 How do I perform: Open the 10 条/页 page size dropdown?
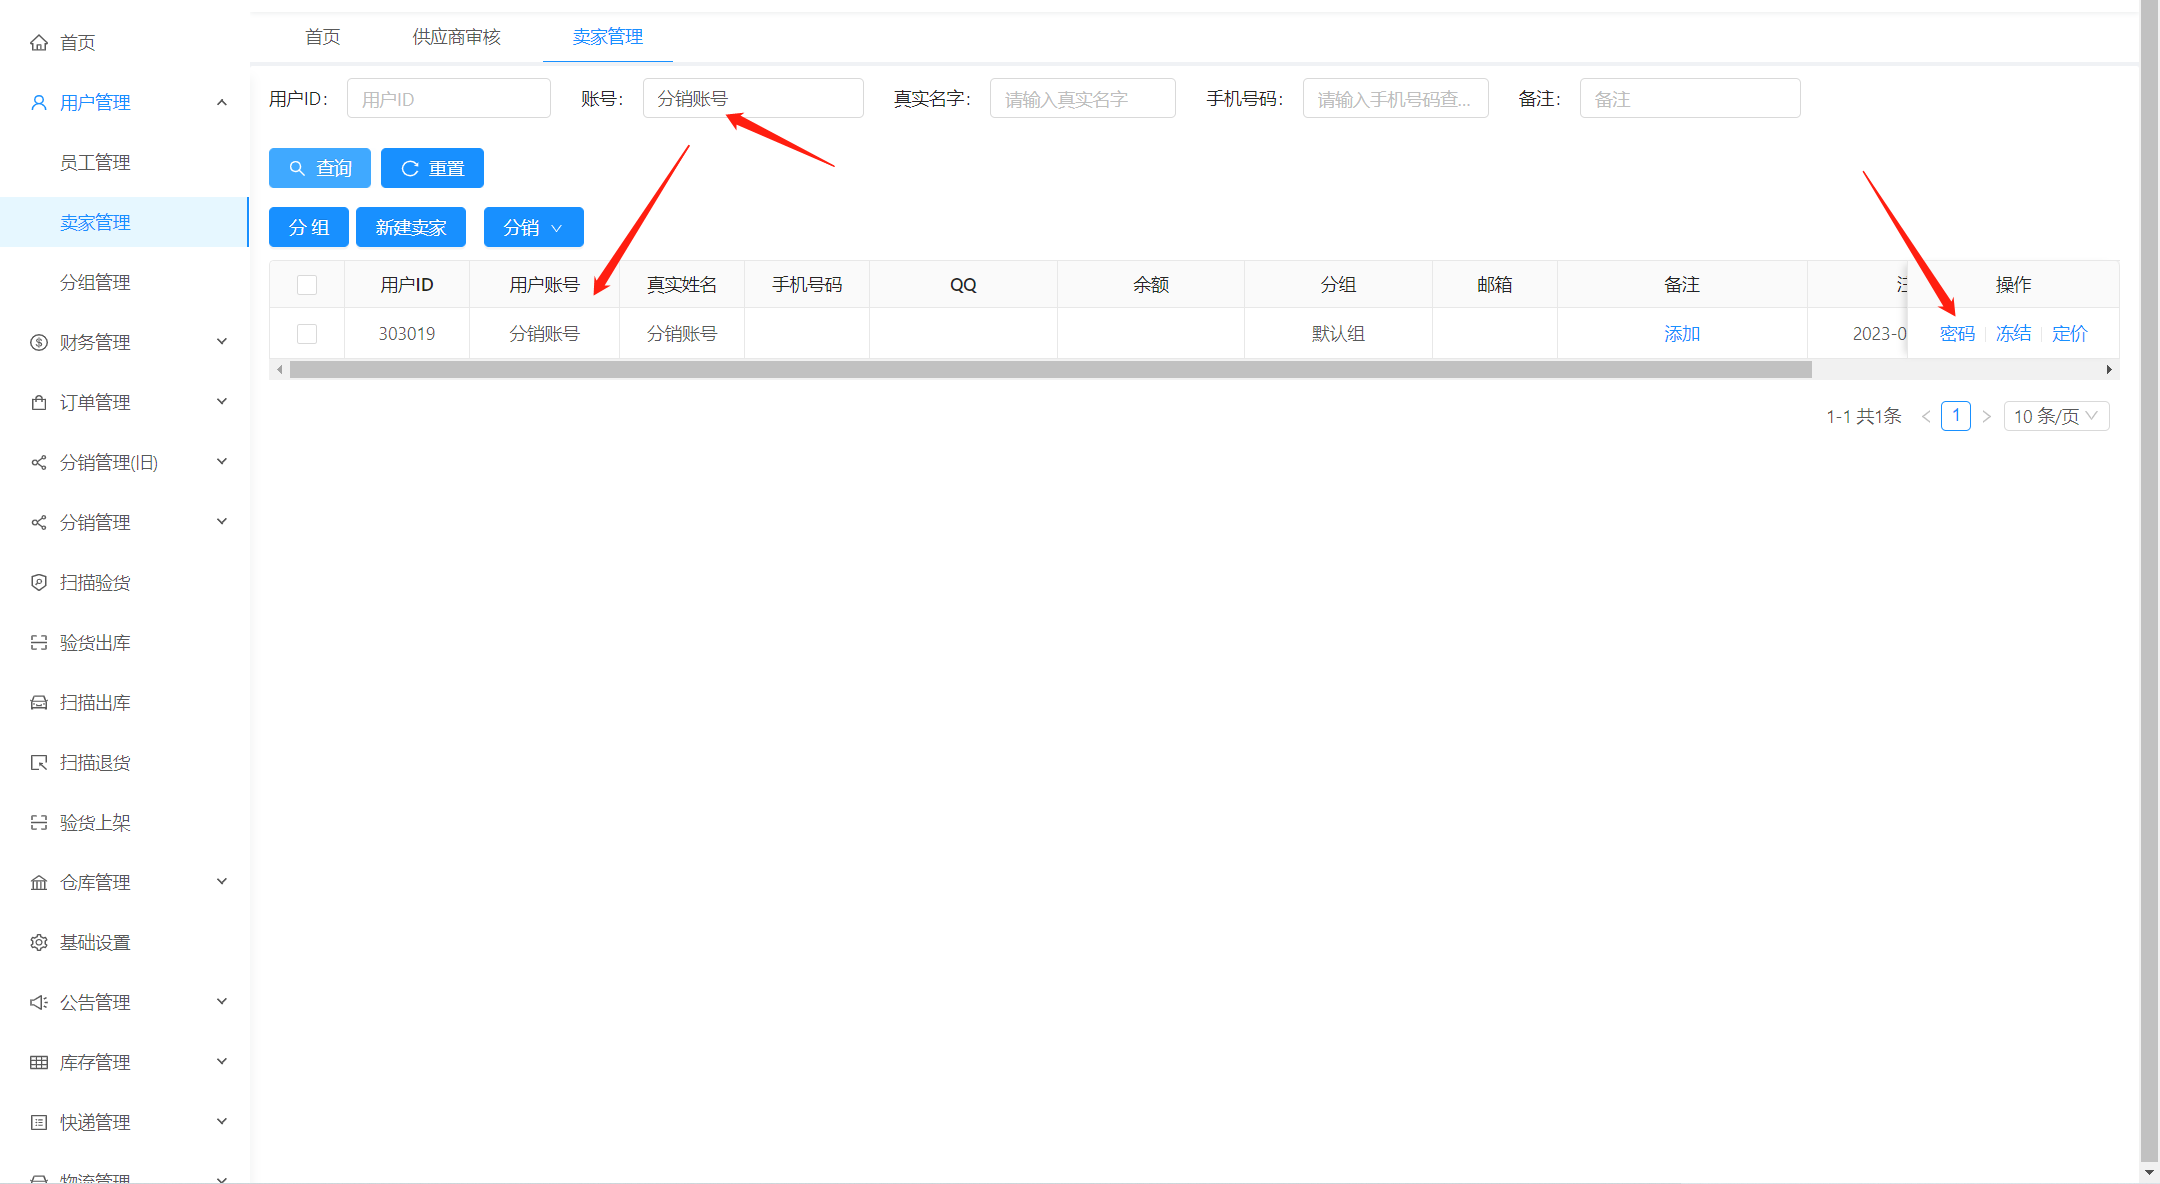coord(2056,416)
